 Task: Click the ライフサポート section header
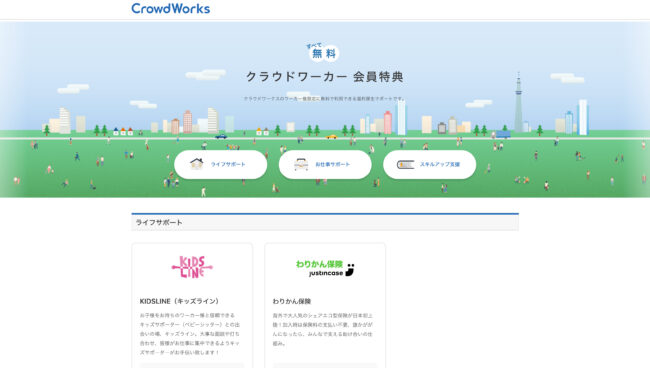(325, 222)
